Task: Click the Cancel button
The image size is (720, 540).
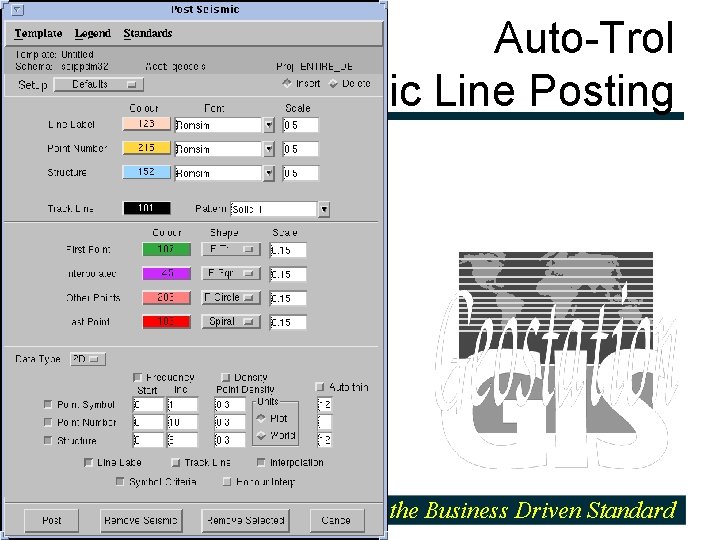Action: tap(336, 520)
